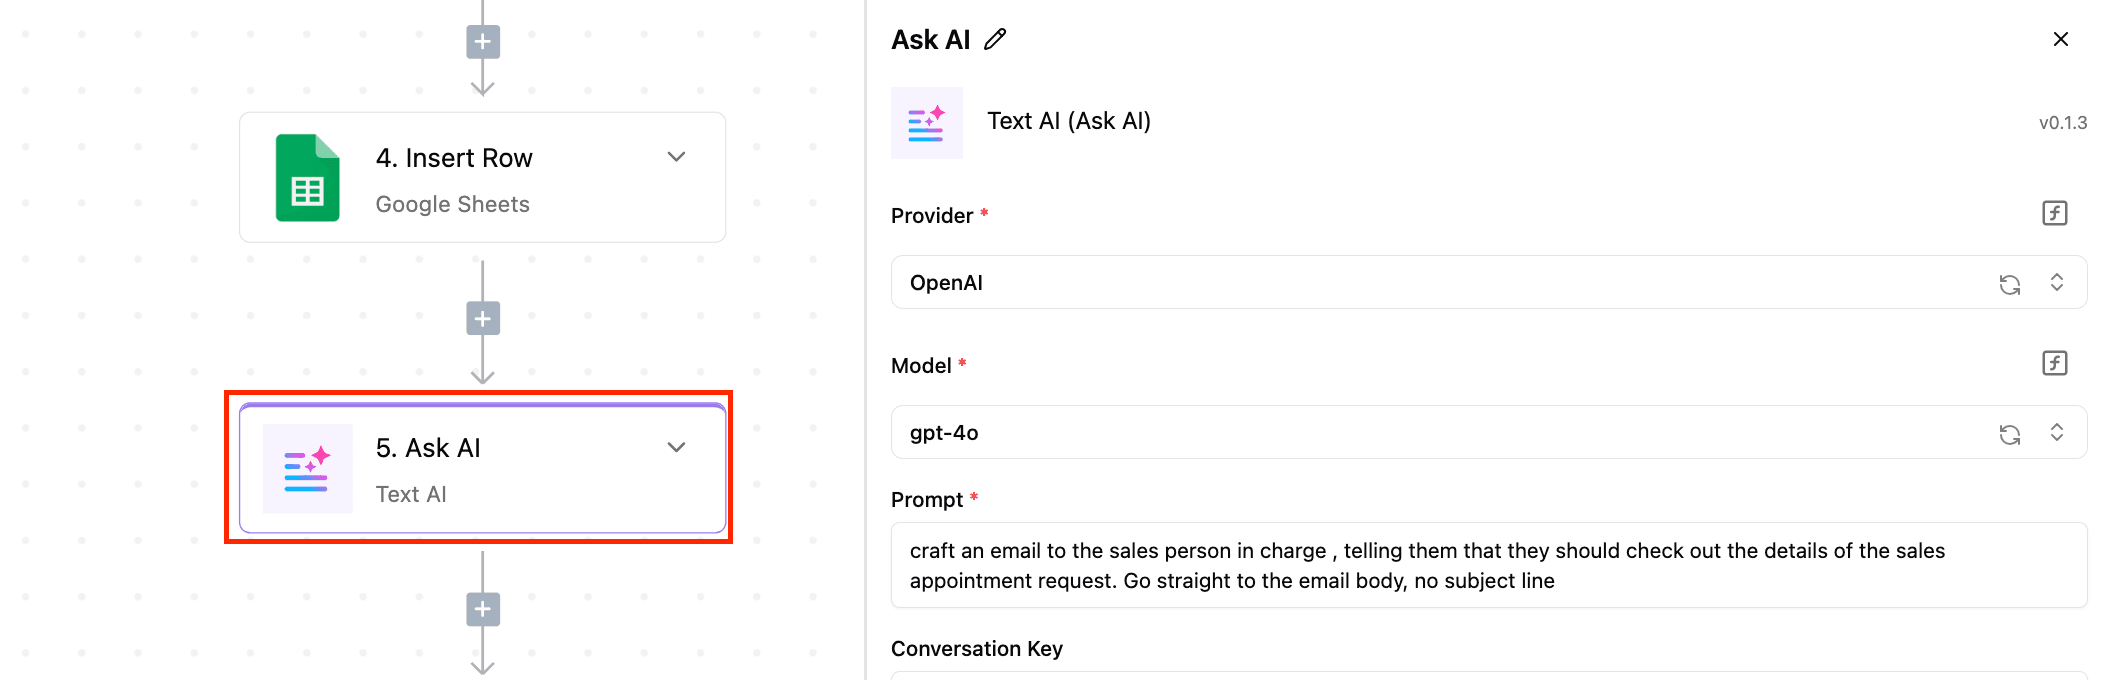Click the Text AI icon on step 5
The height and width of the screenshot is (680, 2110).
(x=308, y=469)
